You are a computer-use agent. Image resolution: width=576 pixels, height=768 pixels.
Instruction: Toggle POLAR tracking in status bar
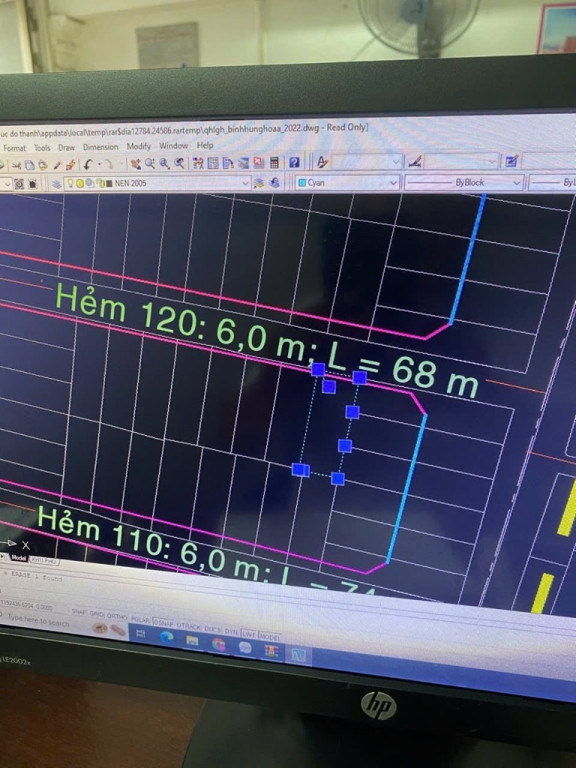[140, 620]
